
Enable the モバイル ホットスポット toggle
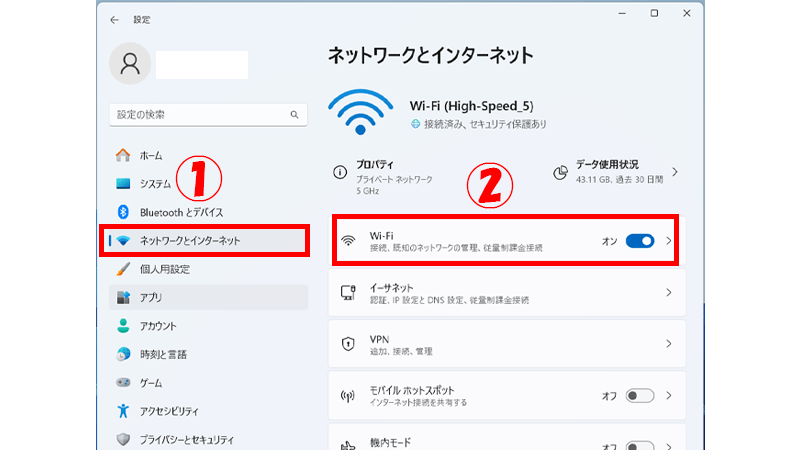coord(640,396)
